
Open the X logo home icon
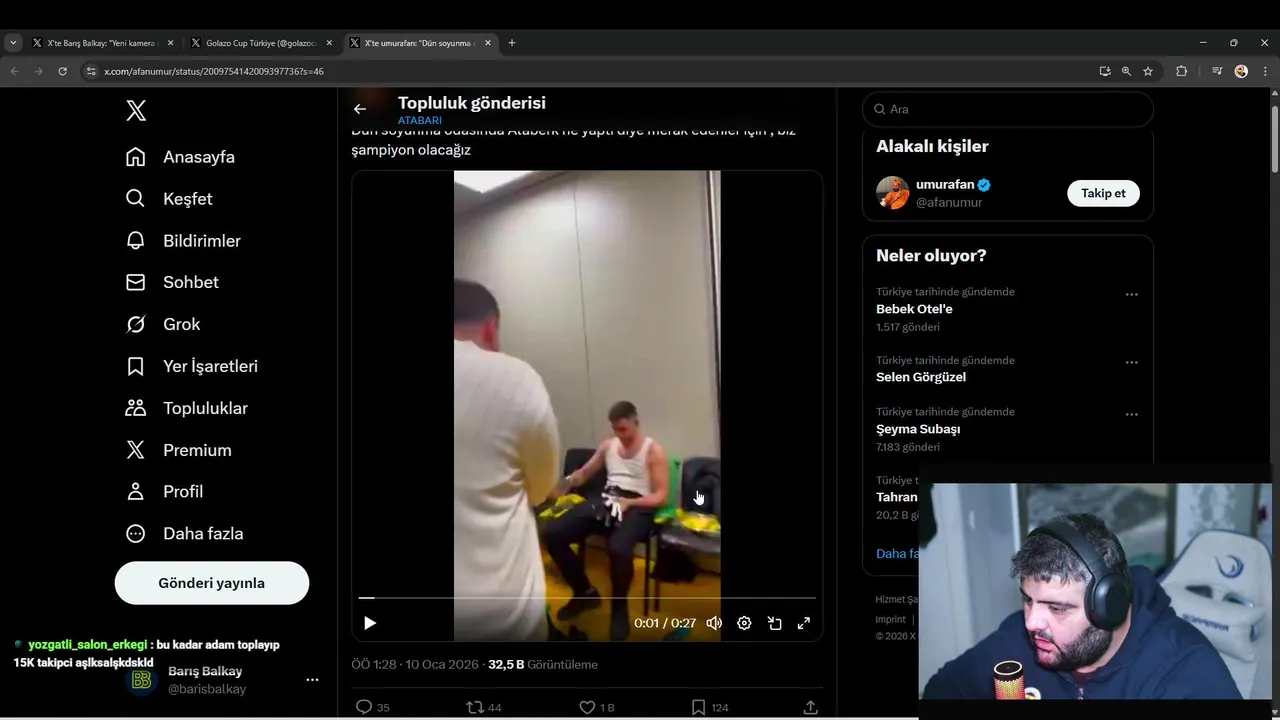136,111
